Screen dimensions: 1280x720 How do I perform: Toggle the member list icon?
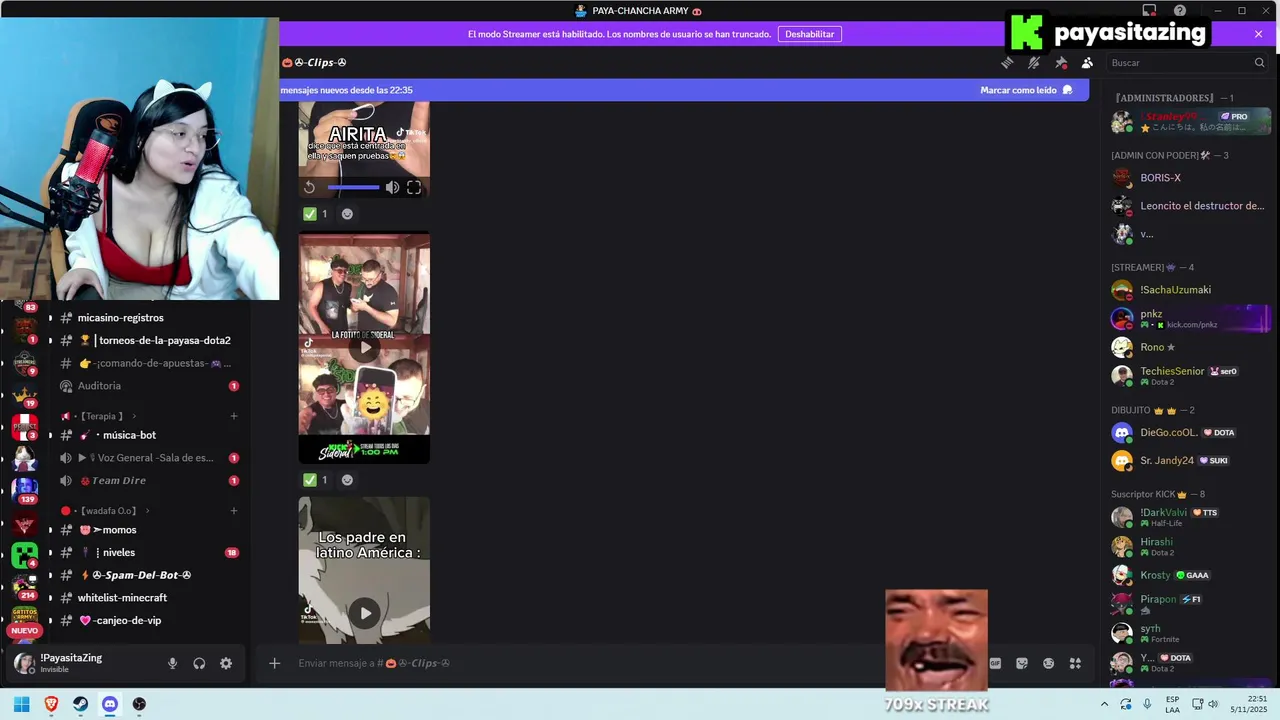(x=1087, y=62)
